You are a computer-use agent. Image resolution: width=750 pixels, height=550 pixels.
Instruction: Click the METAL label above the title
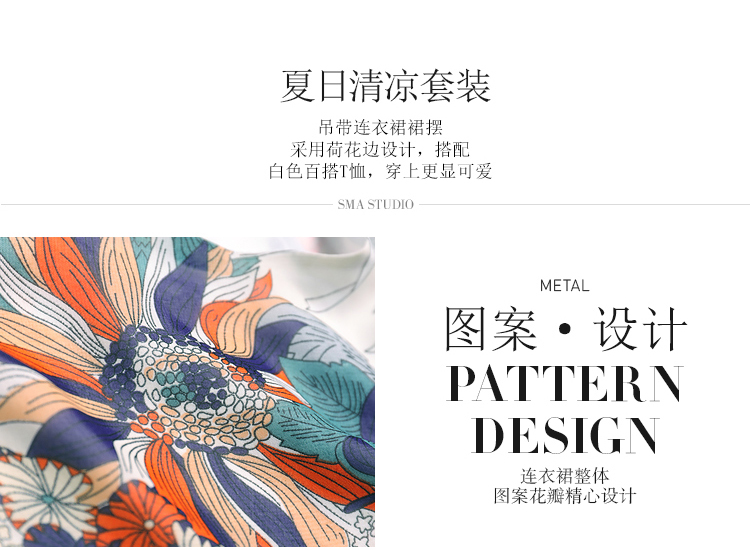coord(564,286)
